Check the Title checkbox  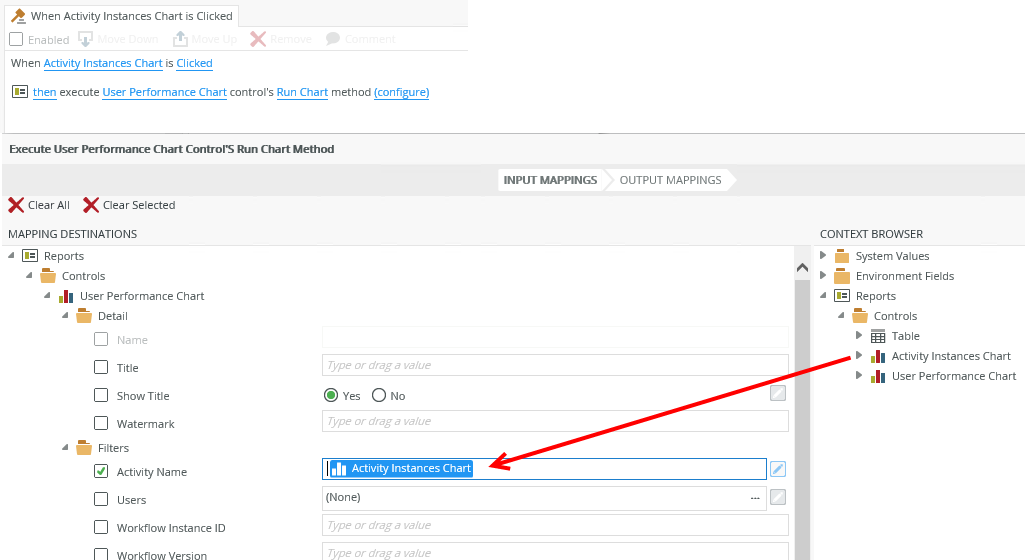coord(101,367)
